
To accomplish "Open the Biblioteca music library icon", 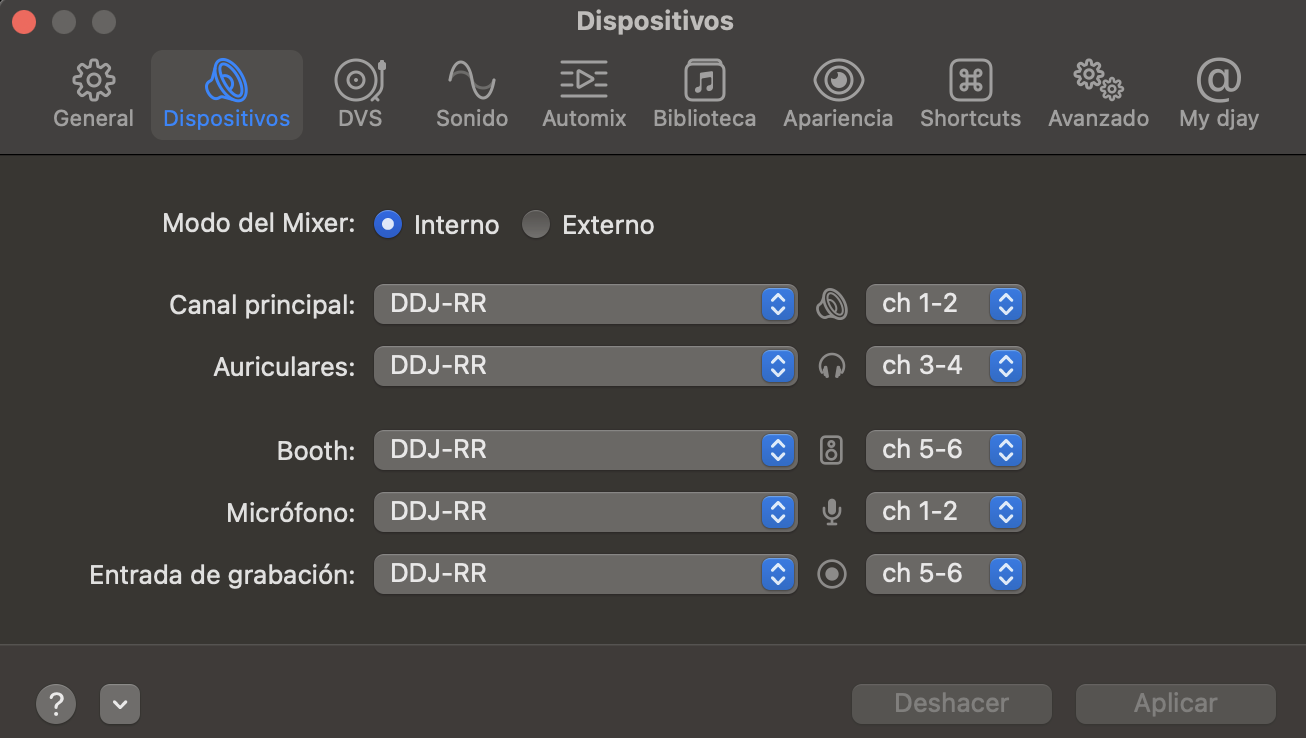I will coord(704,82).
